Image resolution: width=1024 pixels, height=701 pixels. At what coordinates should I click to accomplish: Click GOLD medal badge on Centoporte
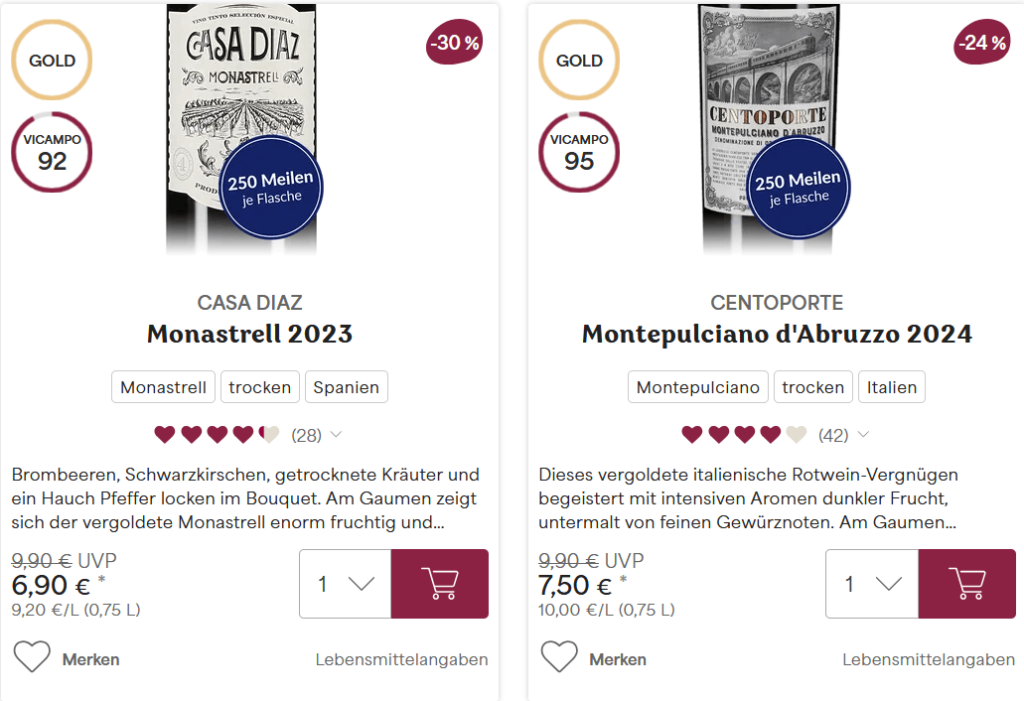tap(579, 60)
